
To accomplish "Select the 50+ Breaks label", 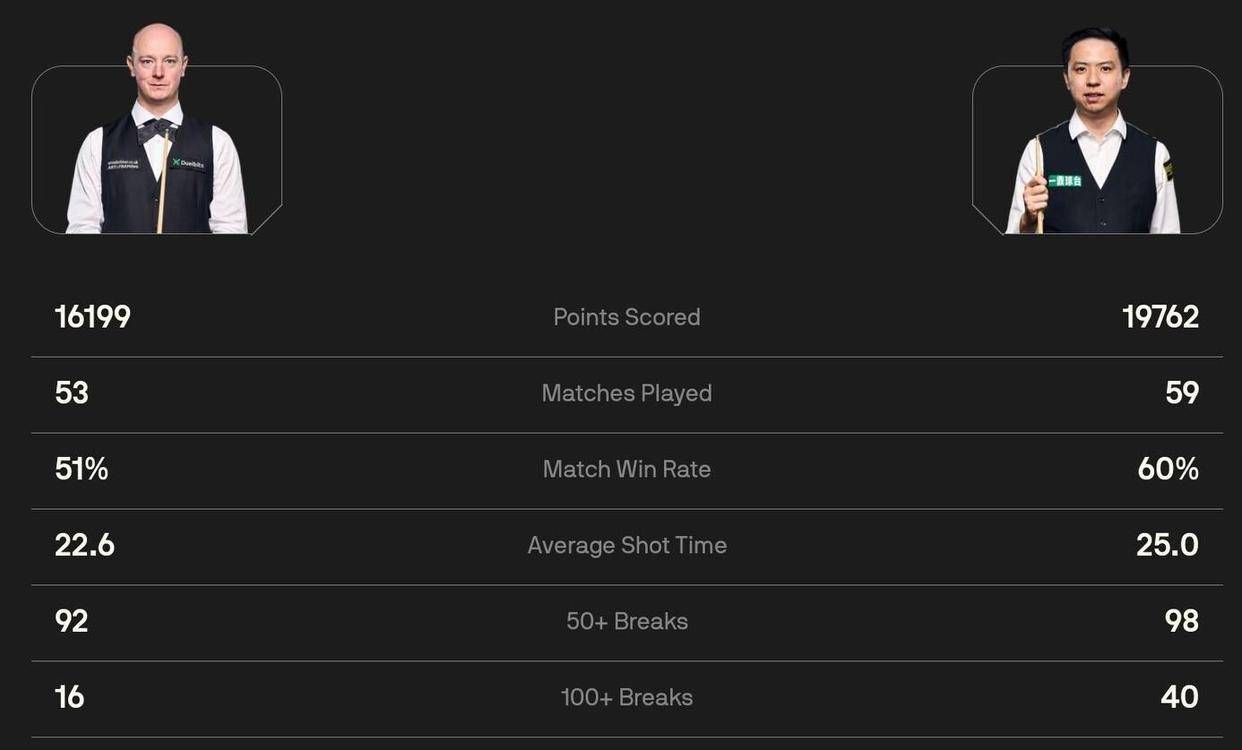I will (627, 621).
